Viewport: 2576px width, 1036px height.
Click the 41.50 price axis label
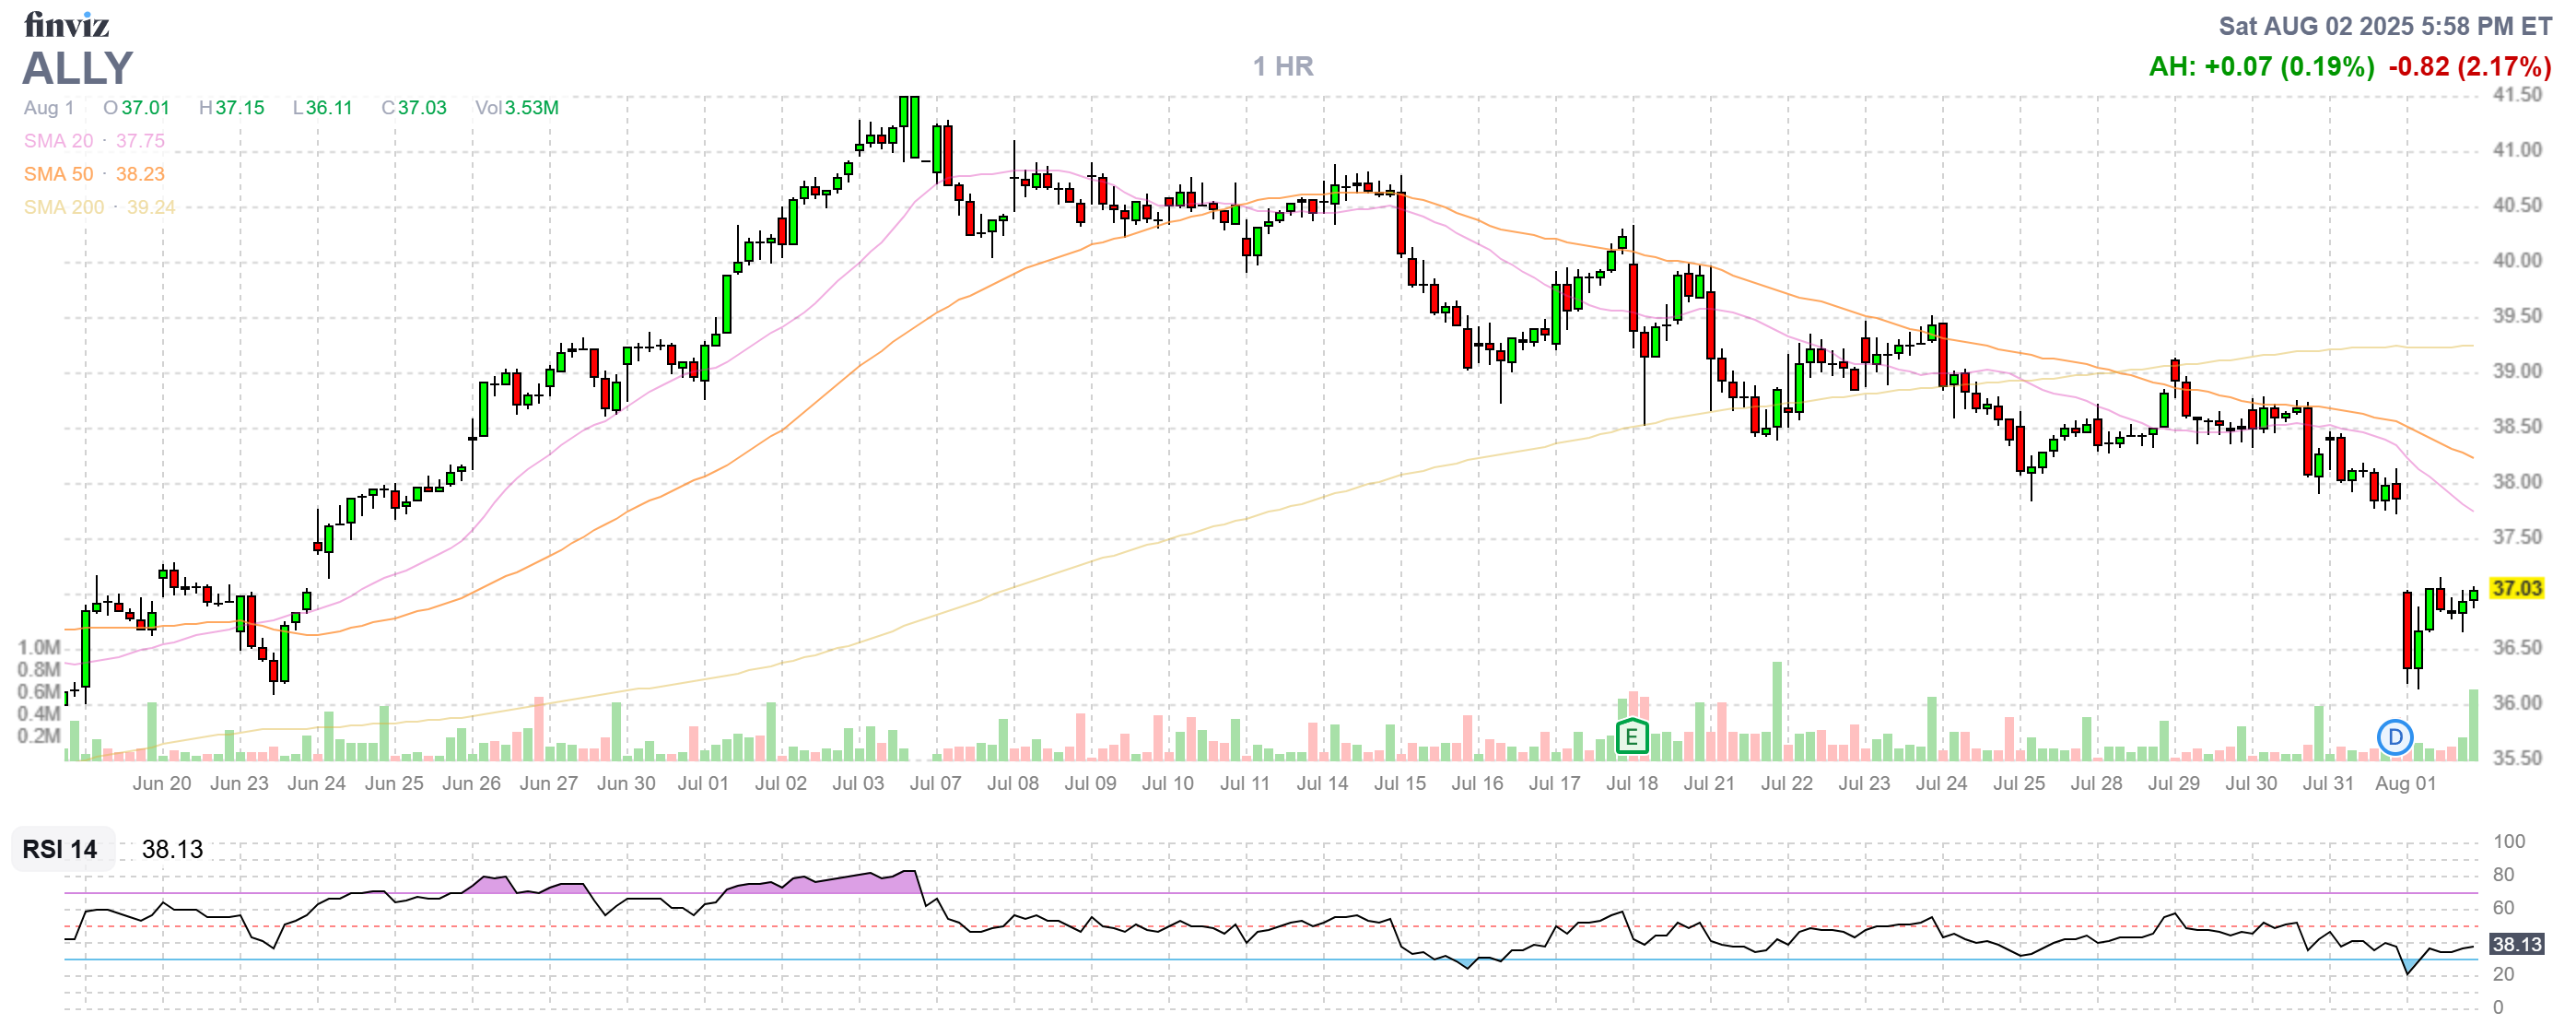click(x=2516, y=95)
